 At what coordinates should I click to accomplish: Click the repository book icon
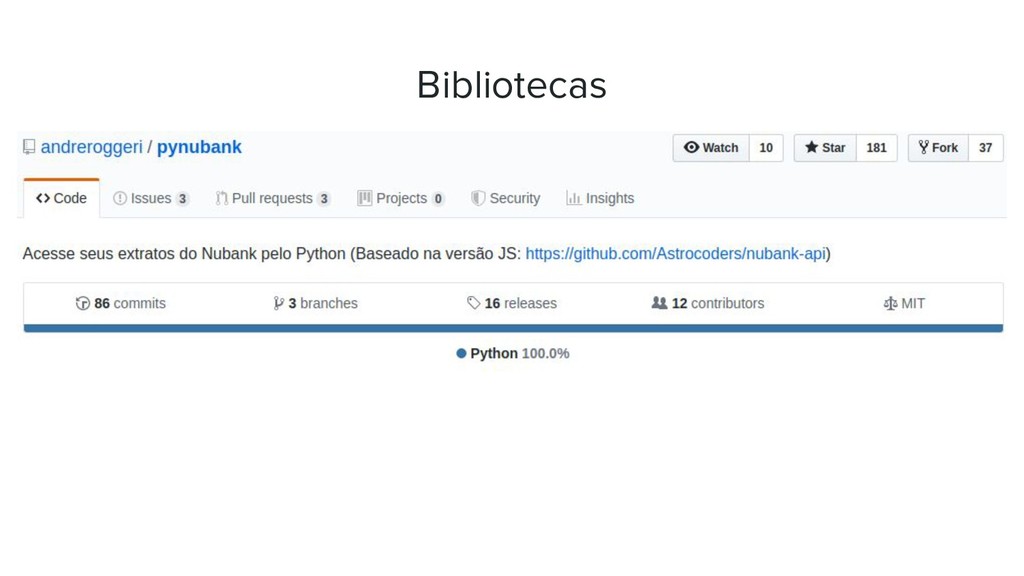coord(29,147)
